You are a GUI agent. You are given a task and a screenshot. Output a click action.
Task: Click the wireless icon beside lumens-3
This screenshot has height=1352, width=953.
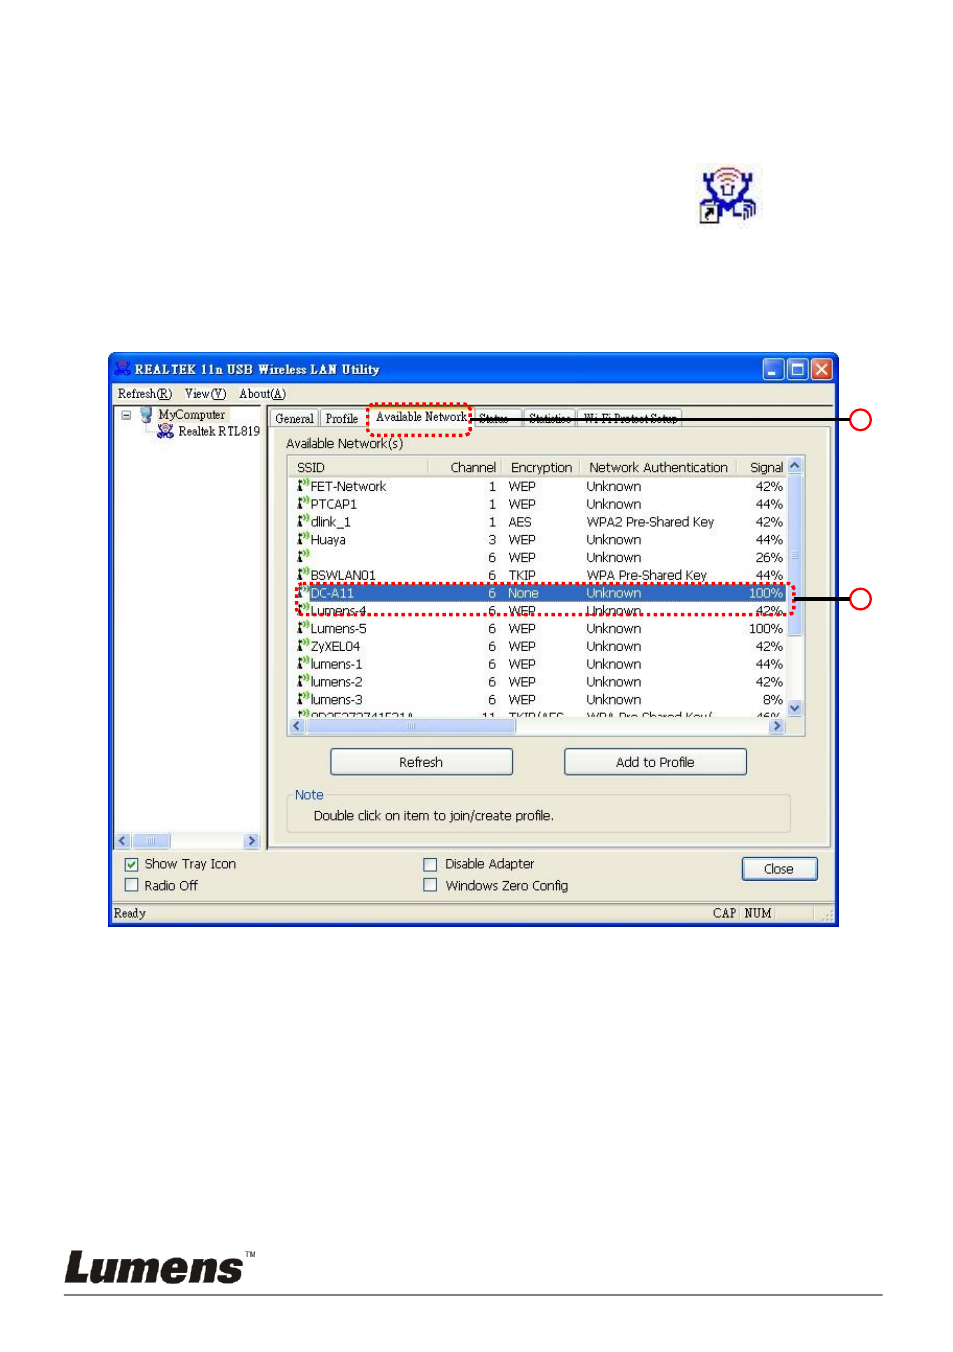point(303,699)
